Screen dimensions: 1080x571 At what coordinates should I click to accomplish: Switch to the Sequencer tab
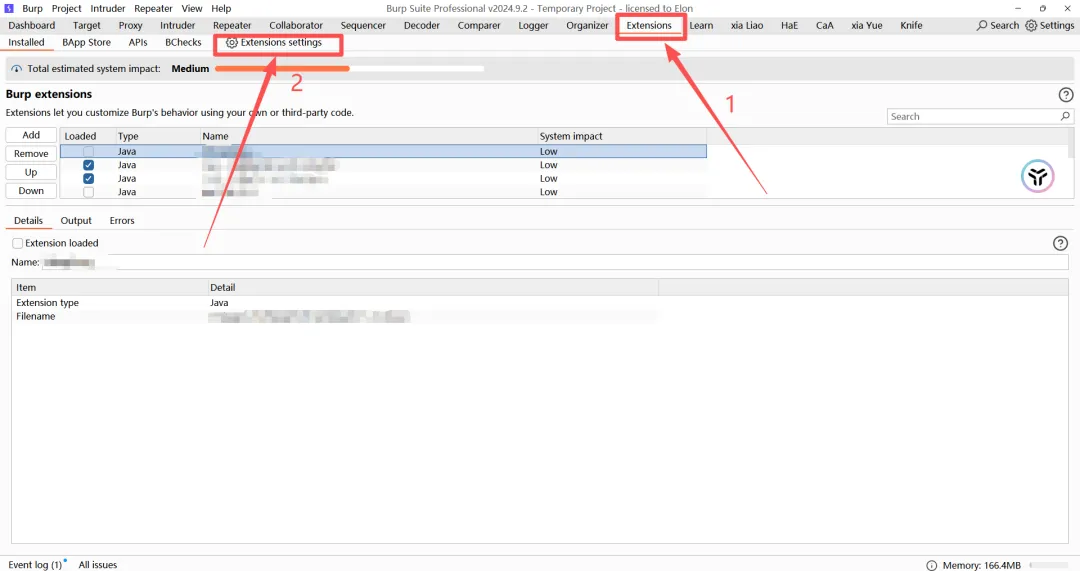tap(363, 25)
